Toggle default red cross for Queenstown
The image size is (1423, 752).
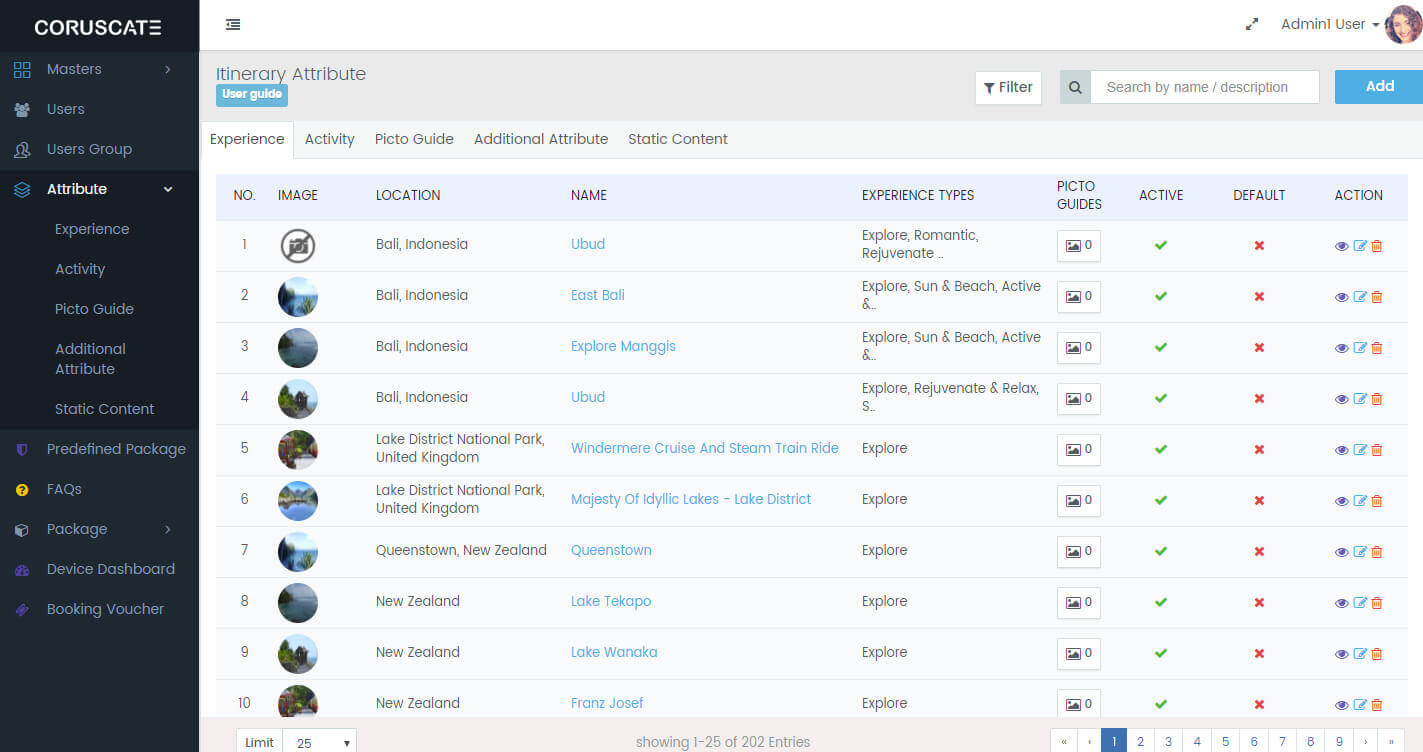coord(1259,551)
